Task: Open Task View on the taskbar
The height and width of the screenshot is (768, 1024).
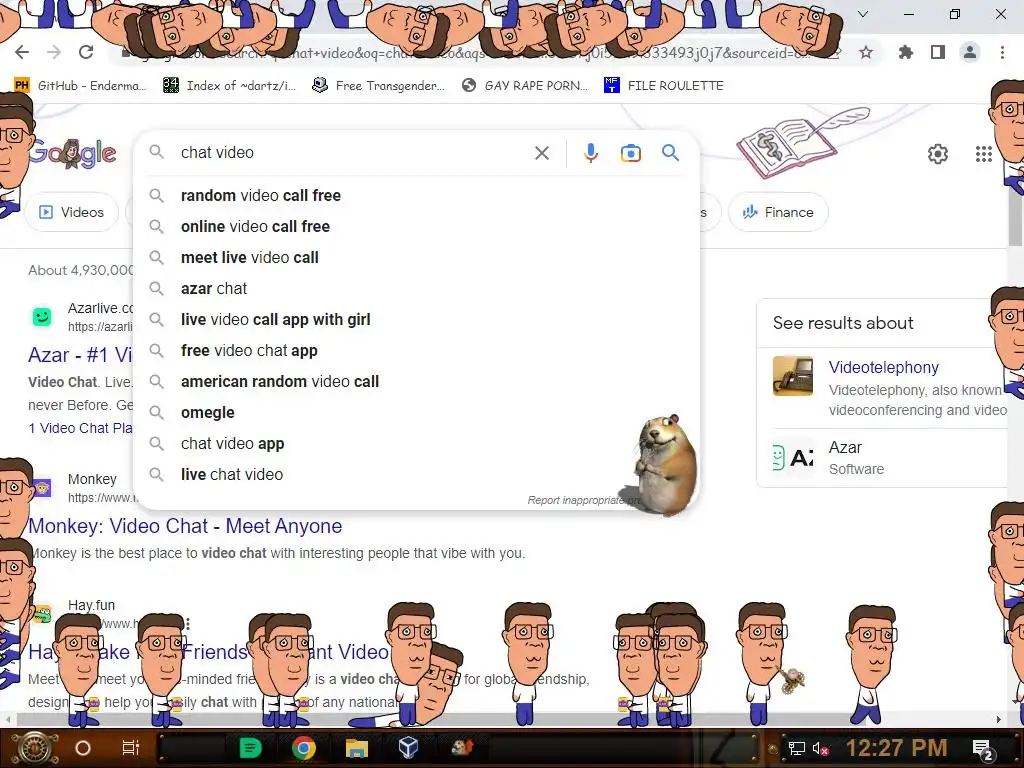Action: click(131, 748)
